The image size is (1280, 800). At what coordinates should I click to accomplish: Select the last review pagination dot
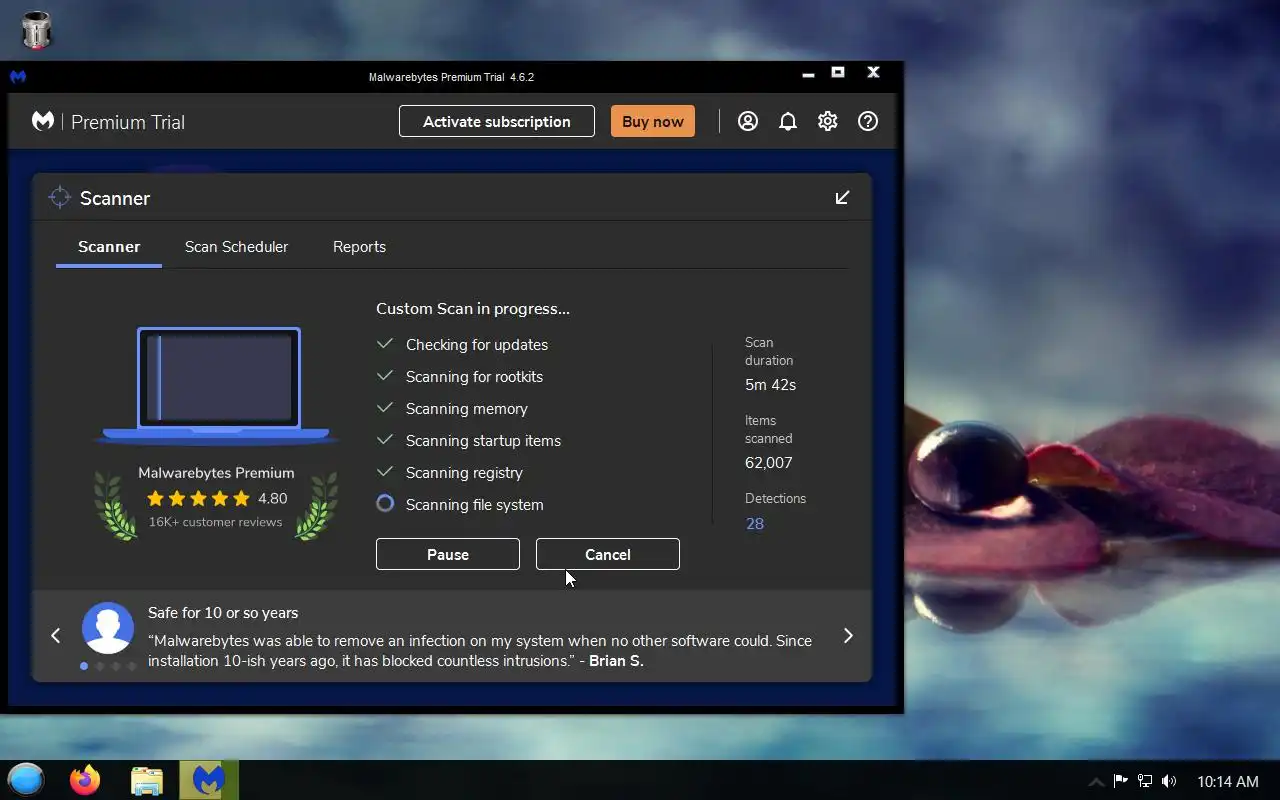132,666
